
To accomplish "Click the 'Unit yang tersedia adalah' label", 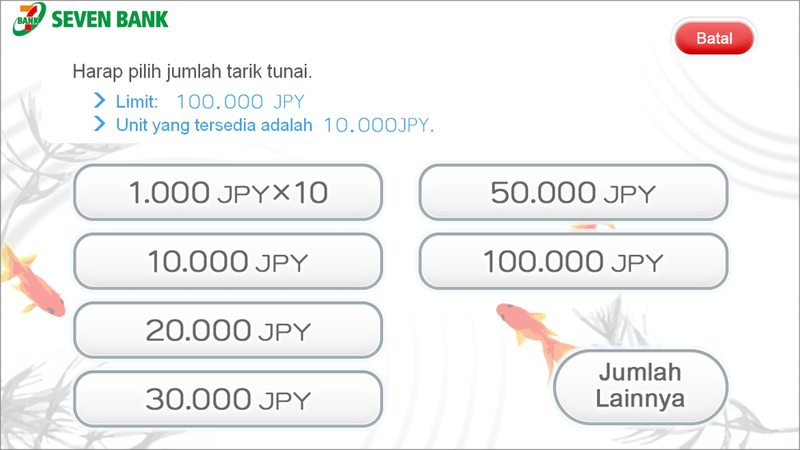I will [214, 125].
